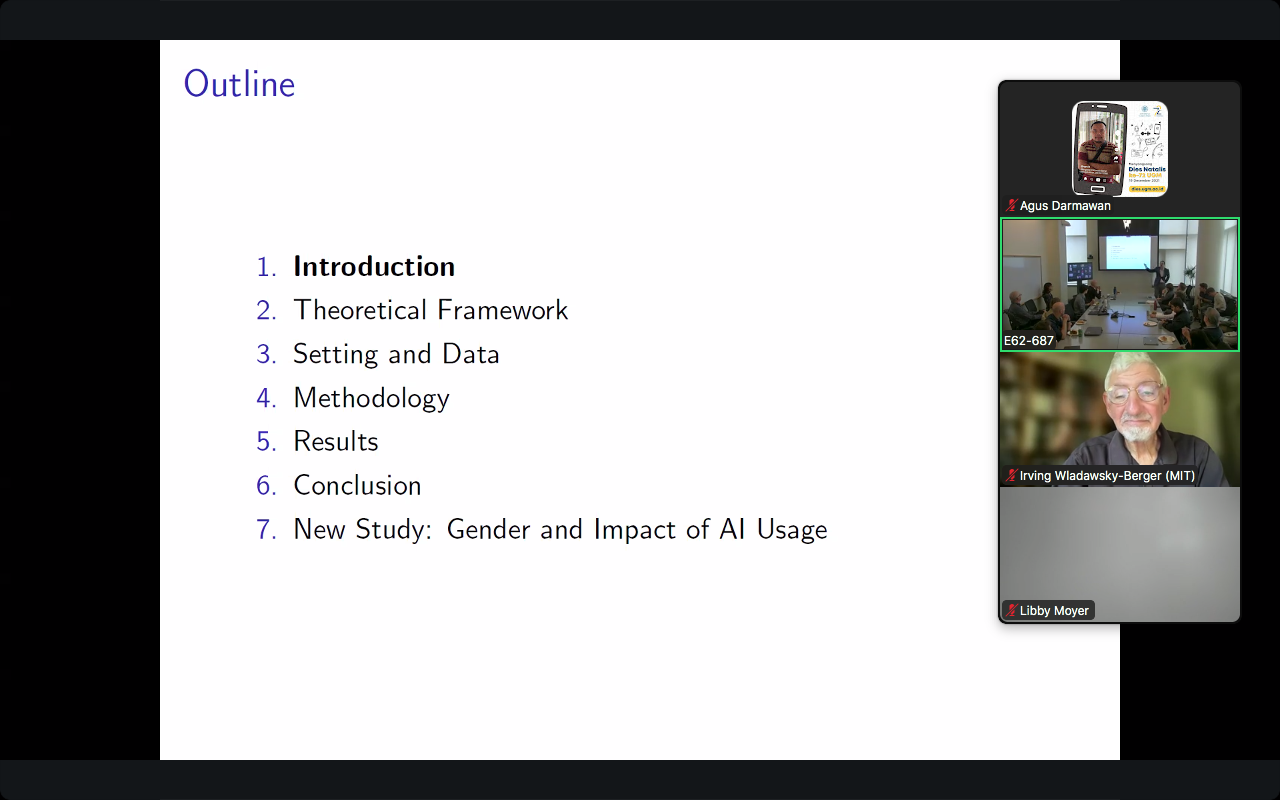Click the Irving Wladawsky-Berger (MIT) name label

[1106, 476]
